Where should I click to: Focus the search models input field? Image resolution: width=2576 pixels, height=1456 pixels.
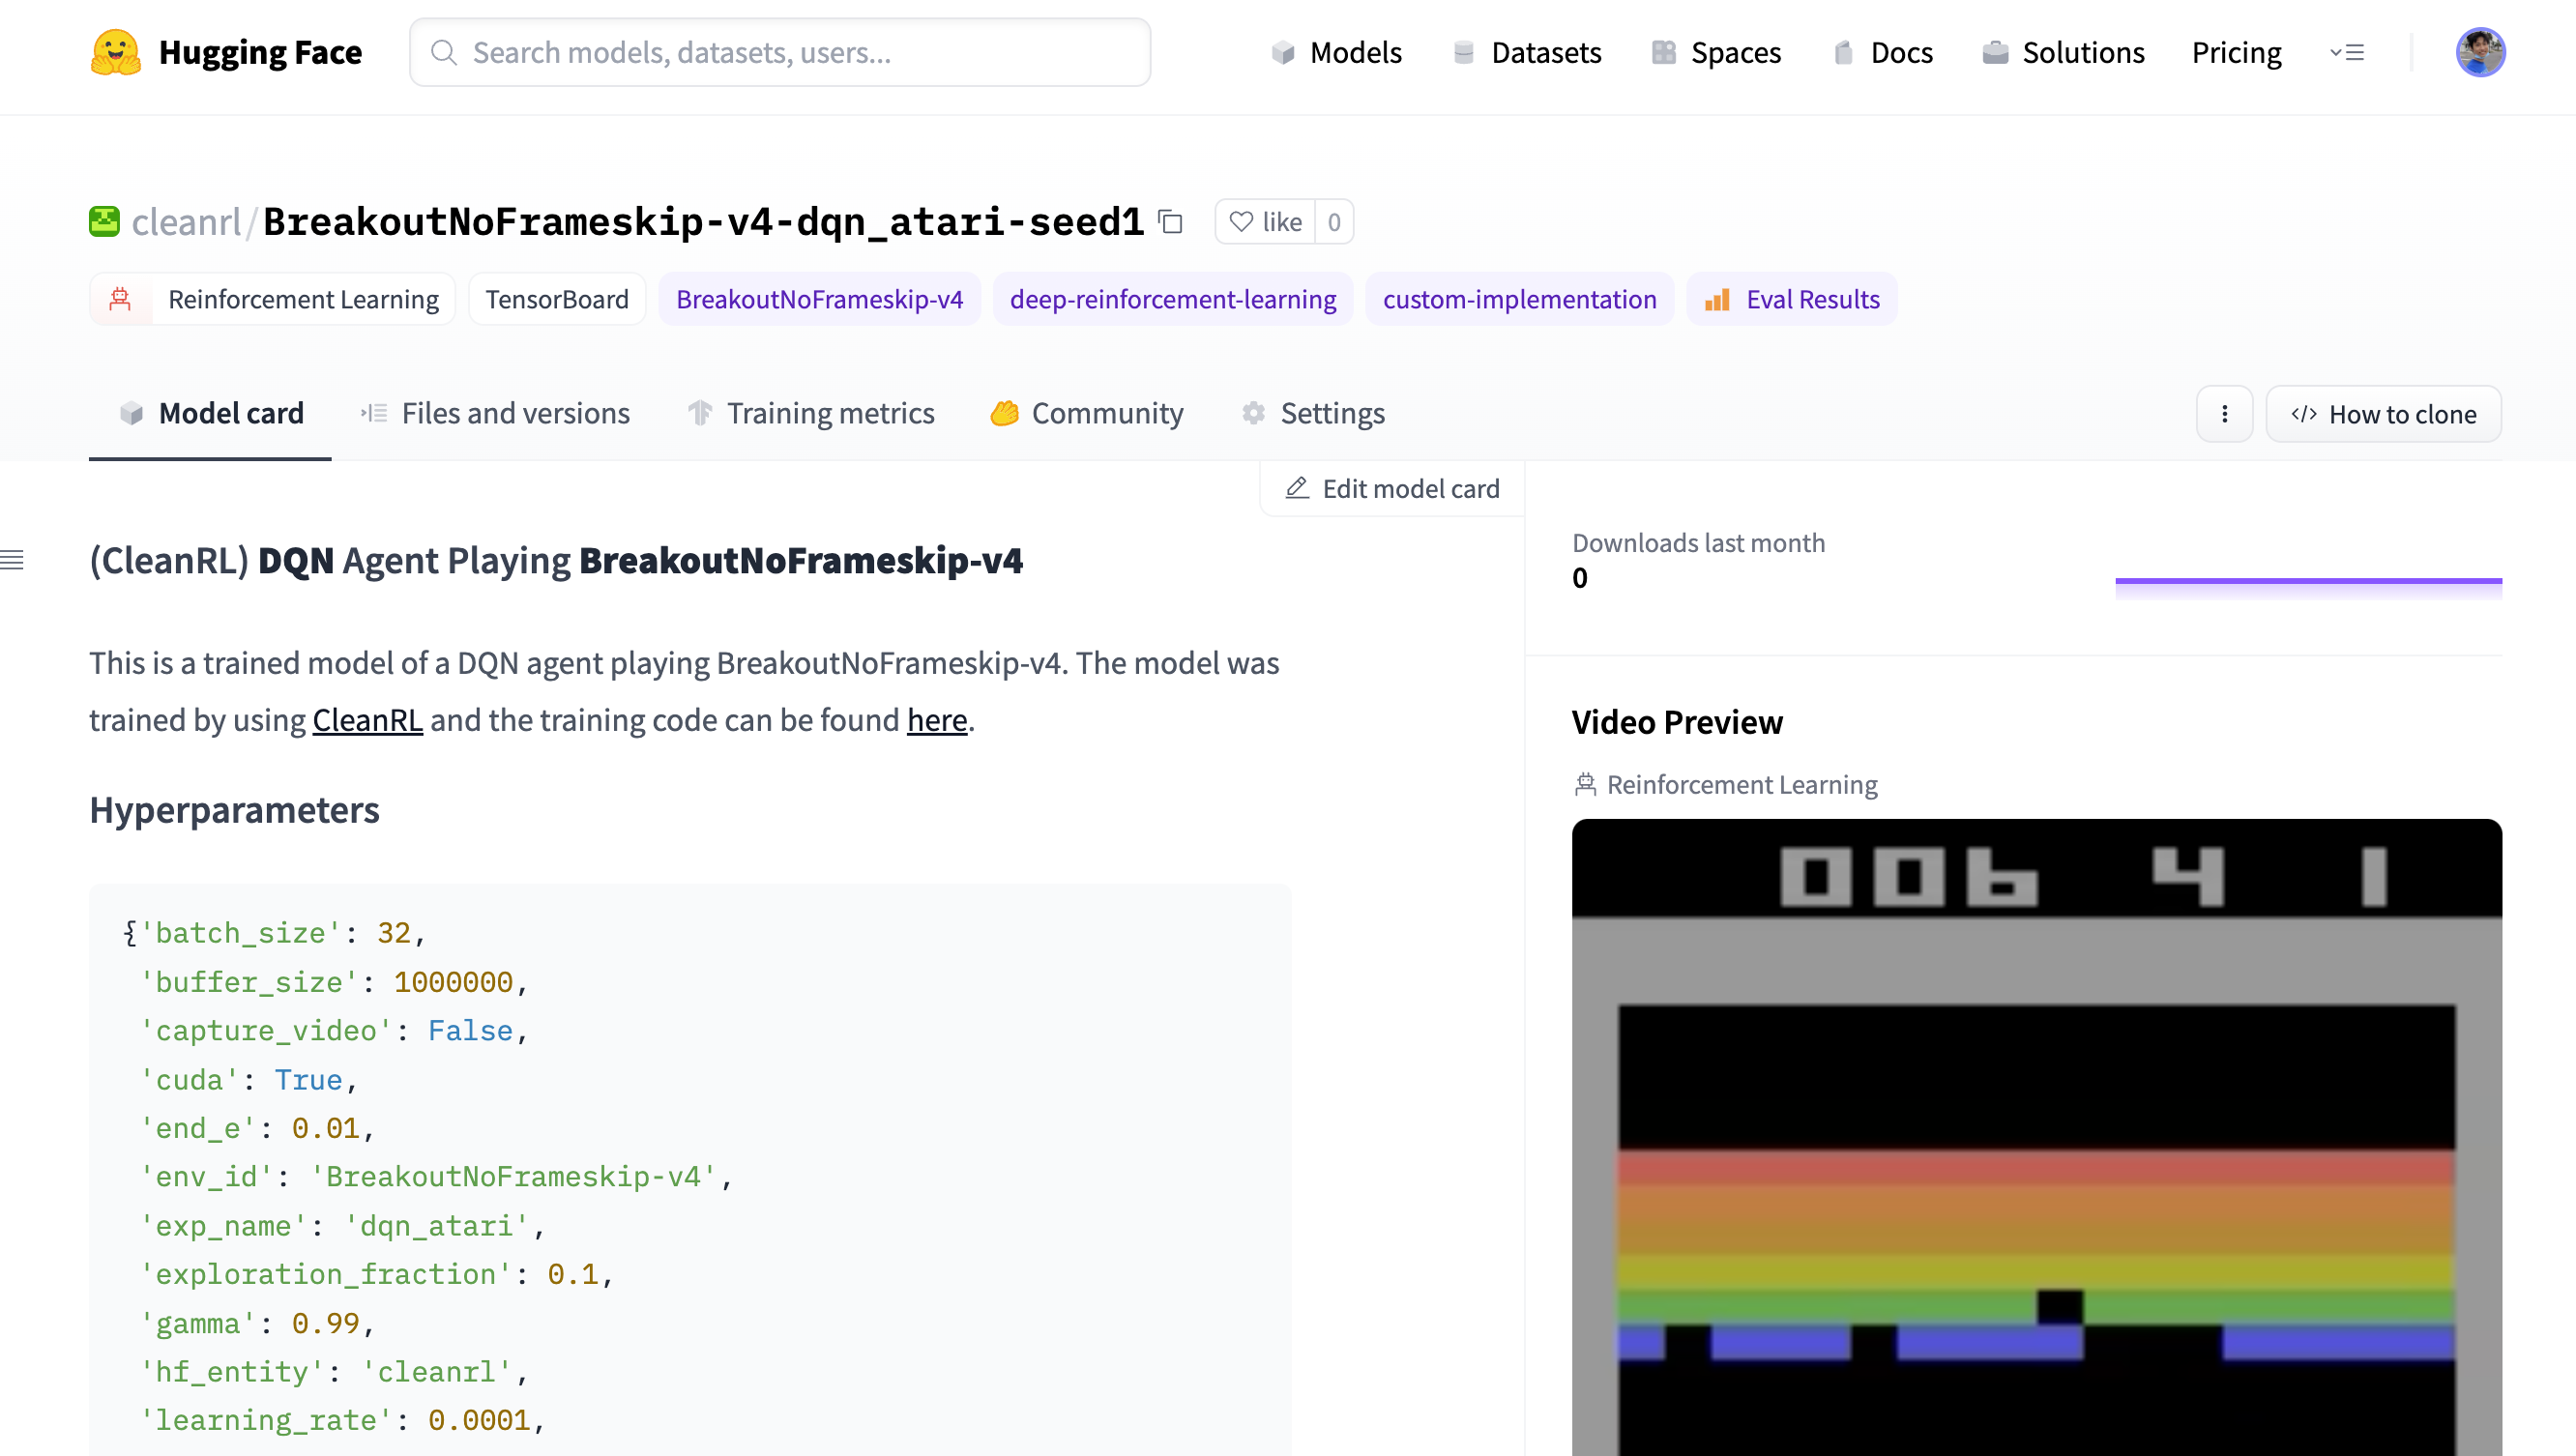coord(780,52)
